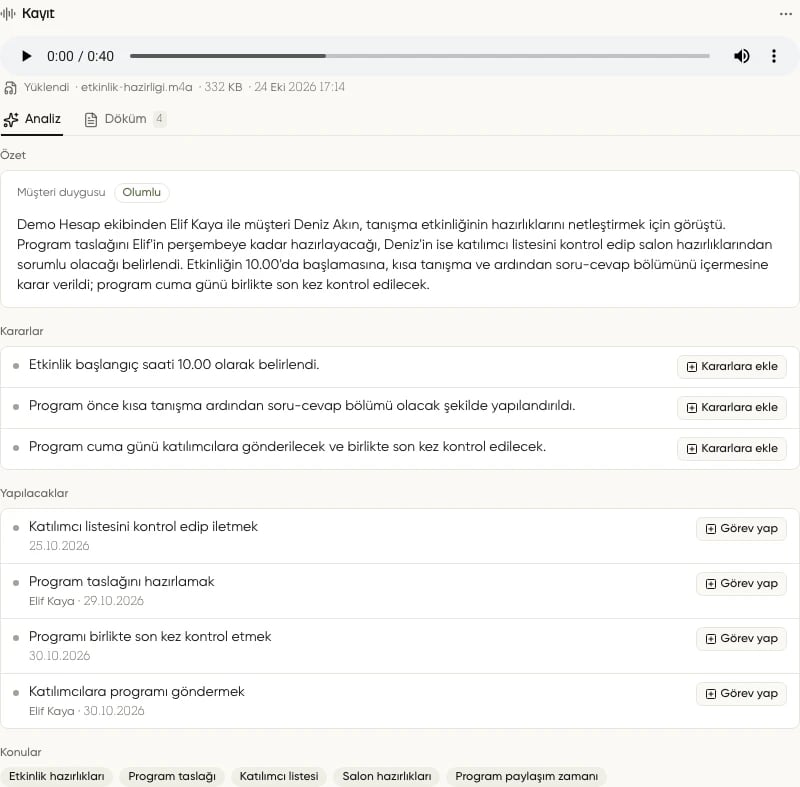This screenshot has height=787, width=800.
Task: Click the Kayıt waveform icon
Action: 8,14
